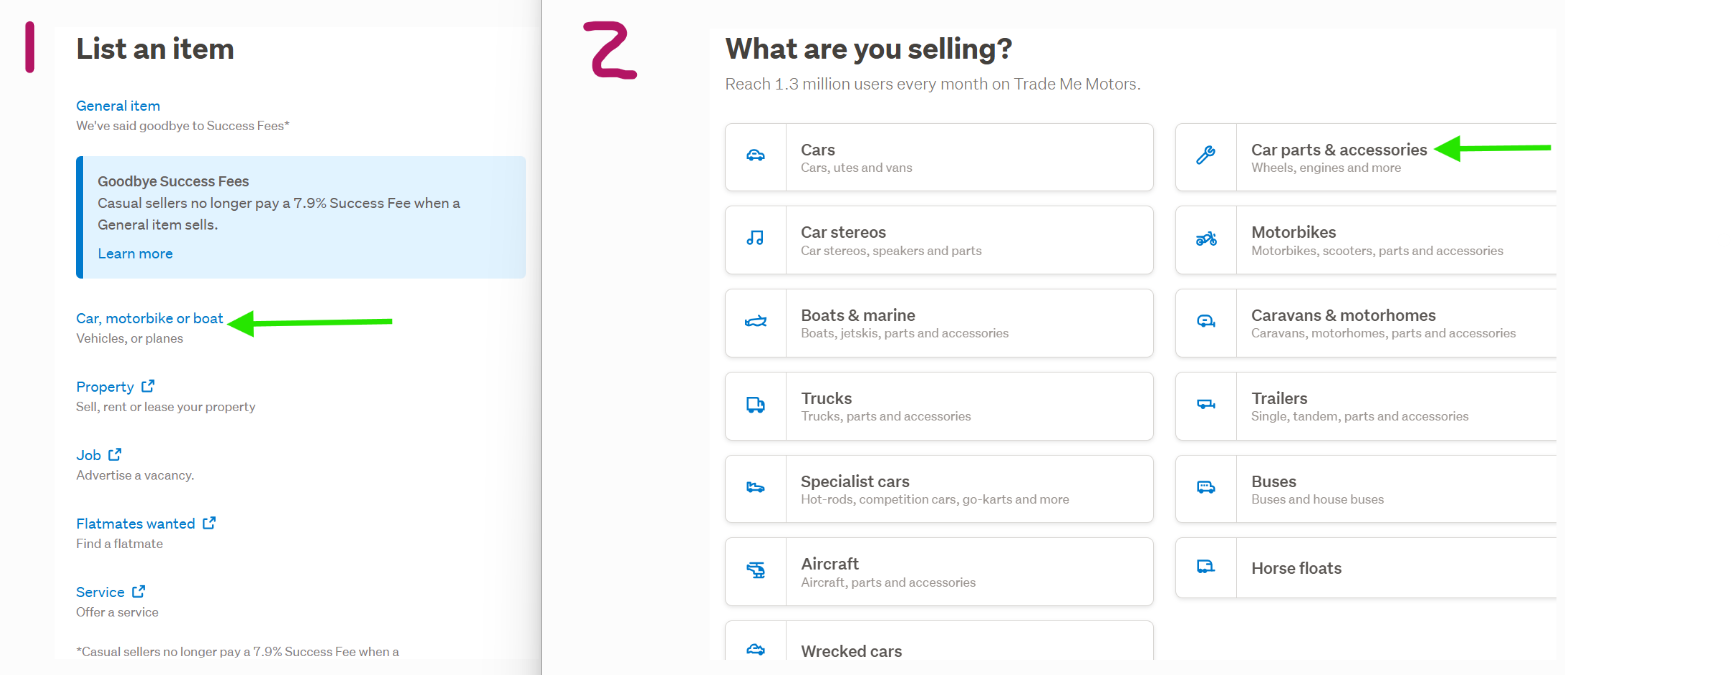Click 'Goodbye Success Fees' notice heading
Screen dimensions: 1731x675
coord(173,181)
